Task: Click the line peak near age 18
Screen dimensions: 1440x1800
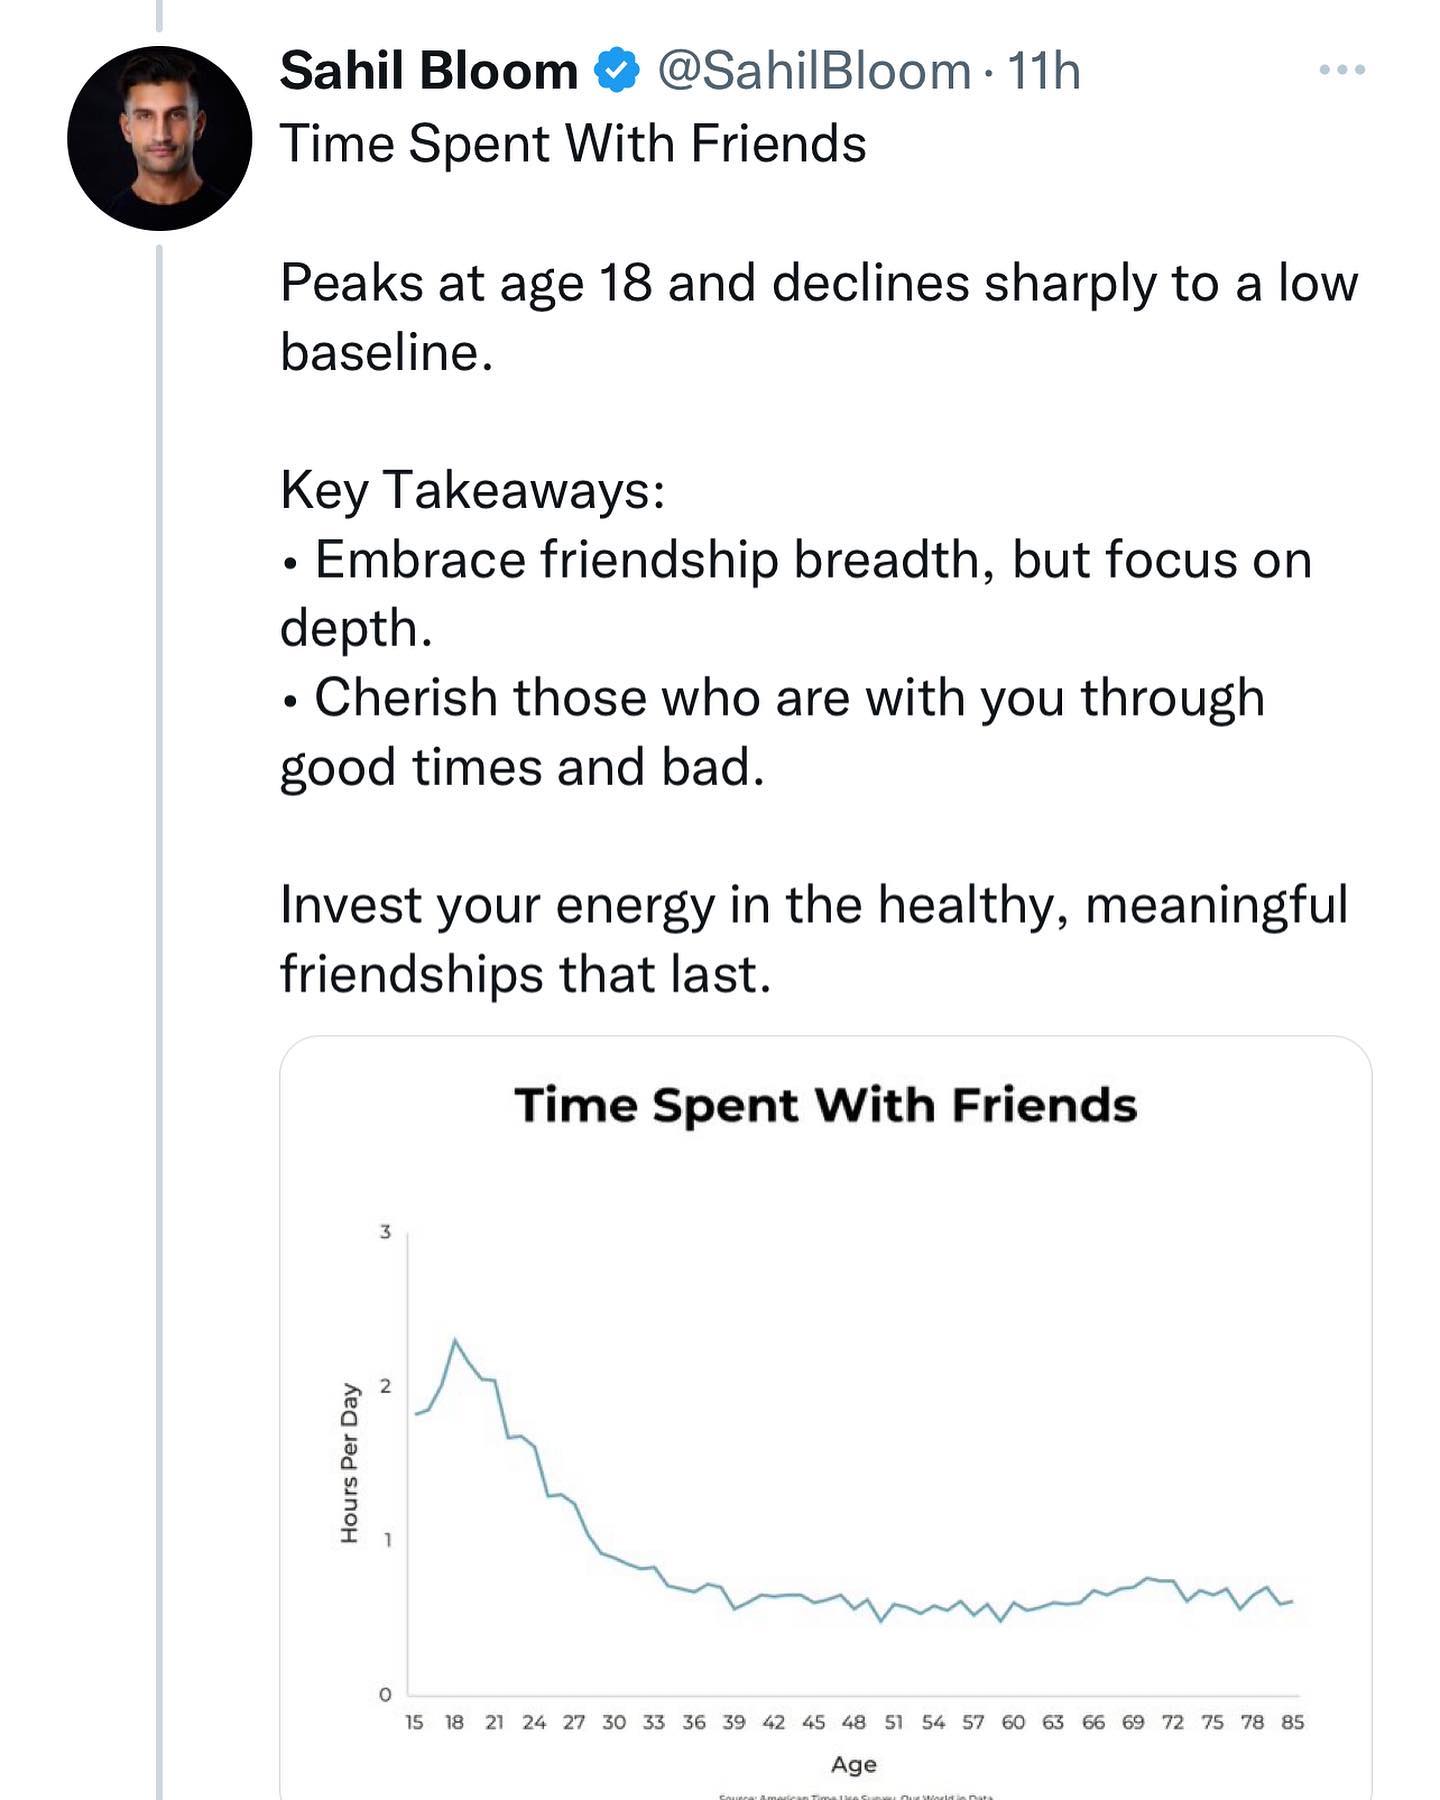Action: coord(455,1340)
